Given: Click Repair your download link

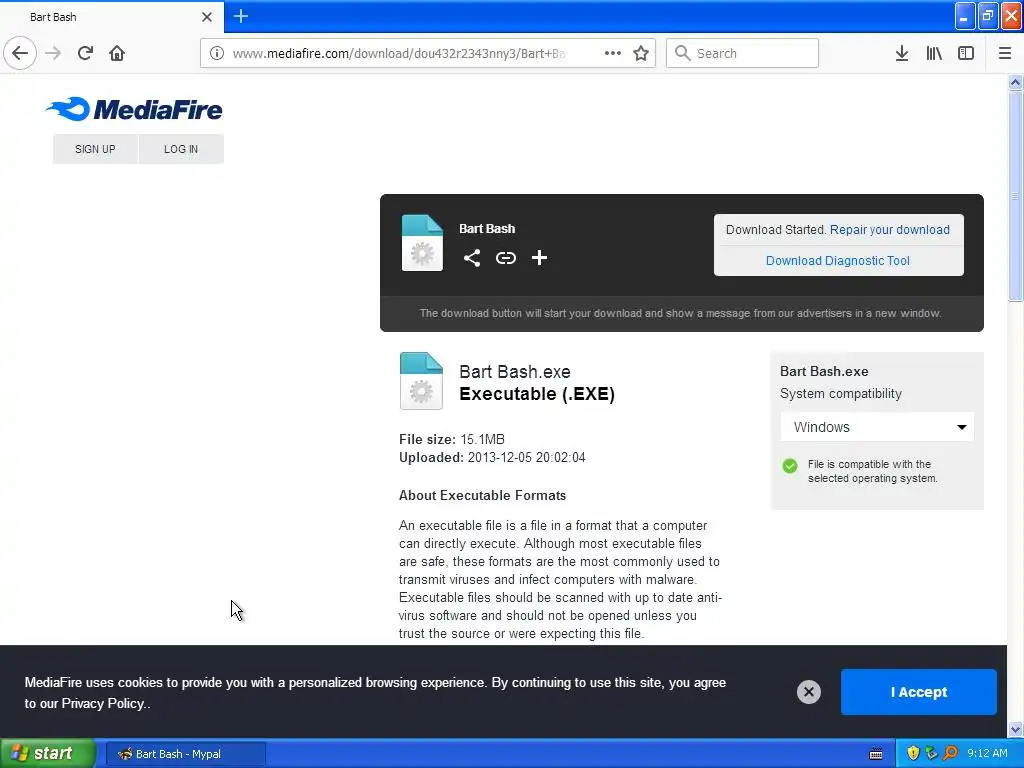Looking at the screenshot, I should coord(889,230).
